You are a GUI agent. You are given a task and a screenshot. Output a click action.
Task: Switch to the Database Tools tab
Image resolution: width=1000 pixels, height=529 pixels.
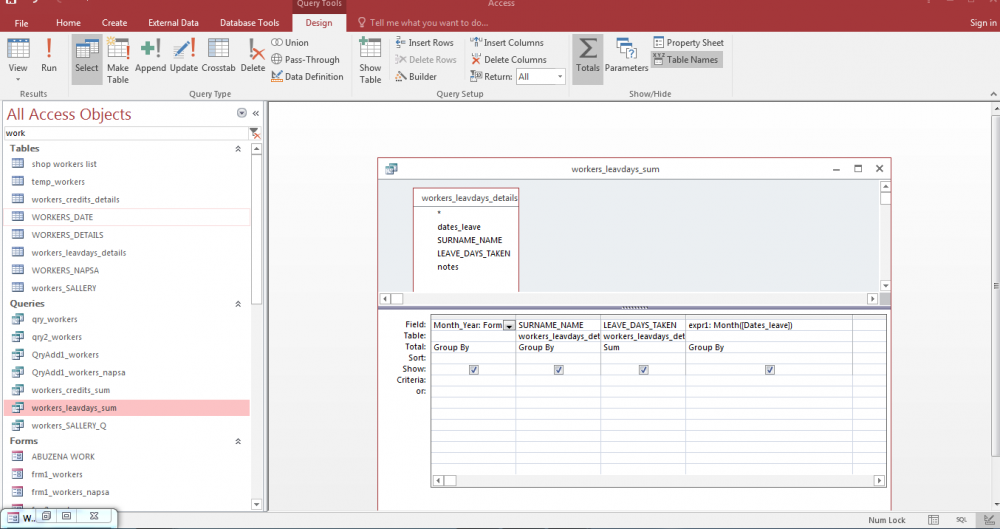point(249,22)
